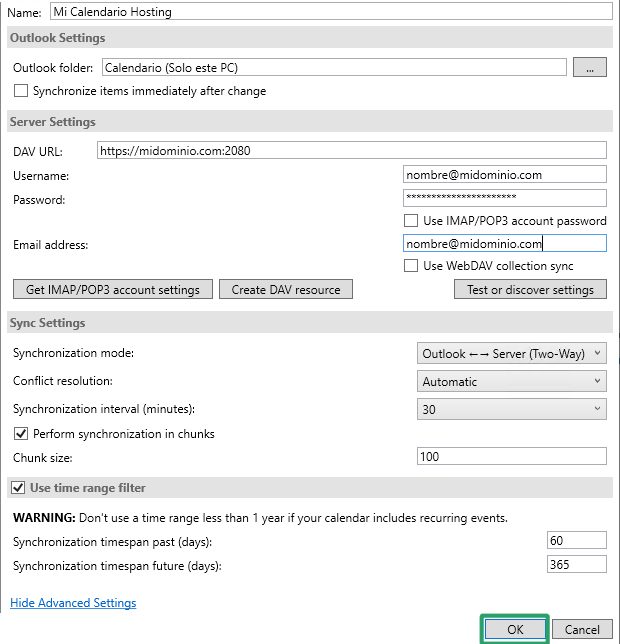Open Synchronization interval dropdown
Viewport: 620px width, 644px height.
511,408
